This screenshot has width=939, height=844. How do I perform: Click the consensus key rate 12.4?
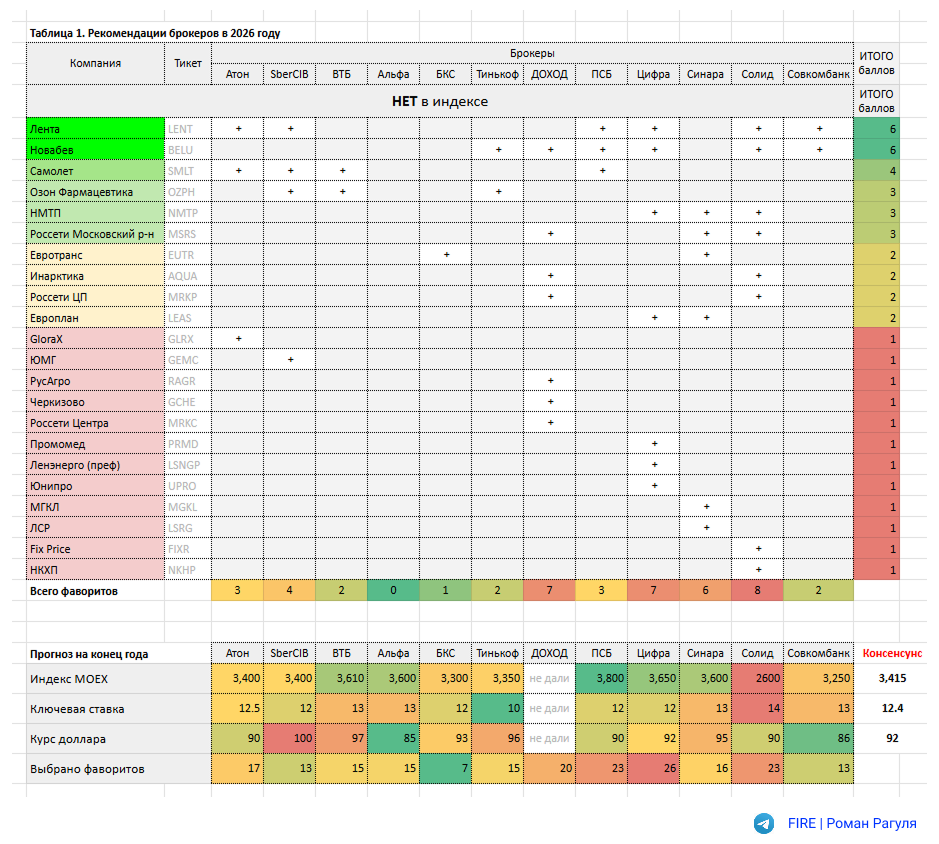[892, 708]
